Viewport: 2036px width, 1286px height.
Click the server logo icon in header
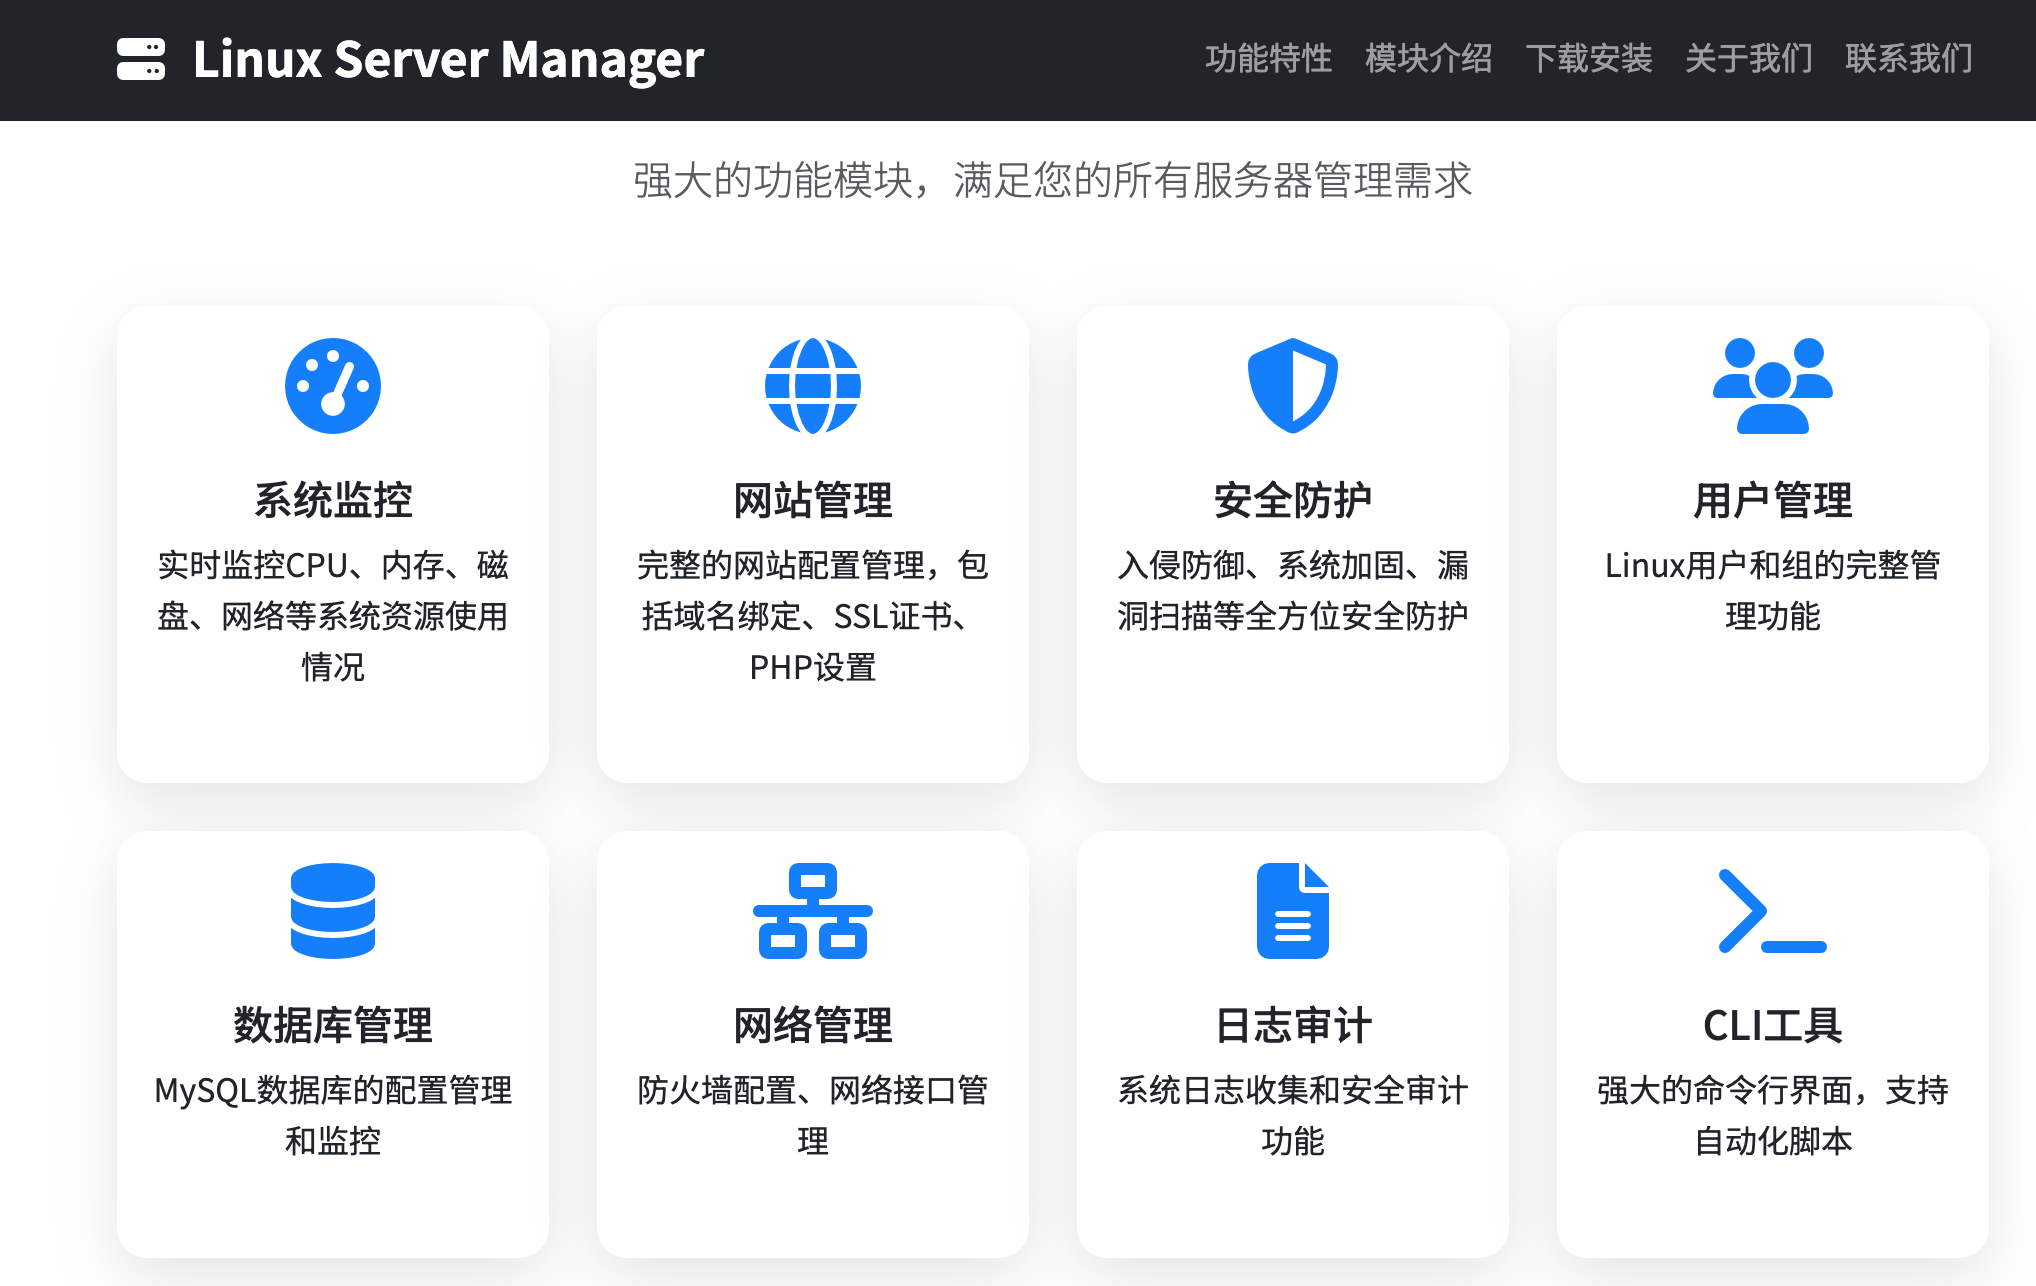140,59
